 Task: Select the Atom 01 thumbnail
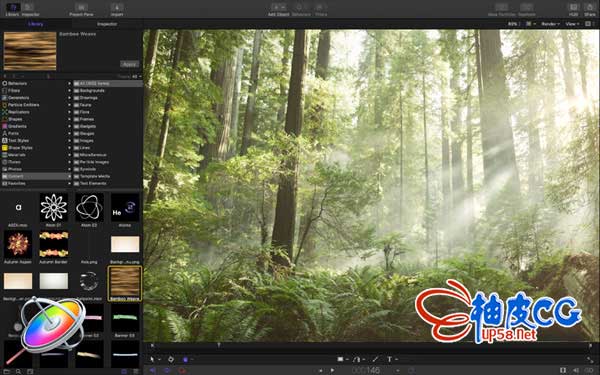point(54,208)
